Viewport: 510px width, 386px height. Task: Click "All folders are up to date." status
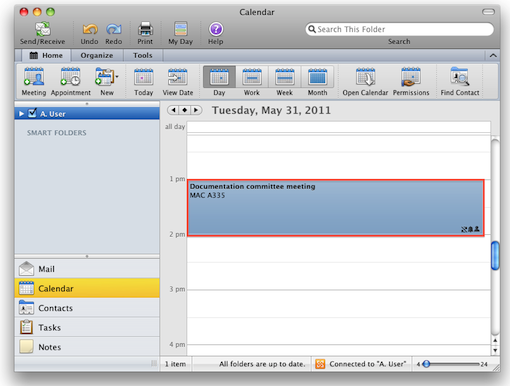262,364
